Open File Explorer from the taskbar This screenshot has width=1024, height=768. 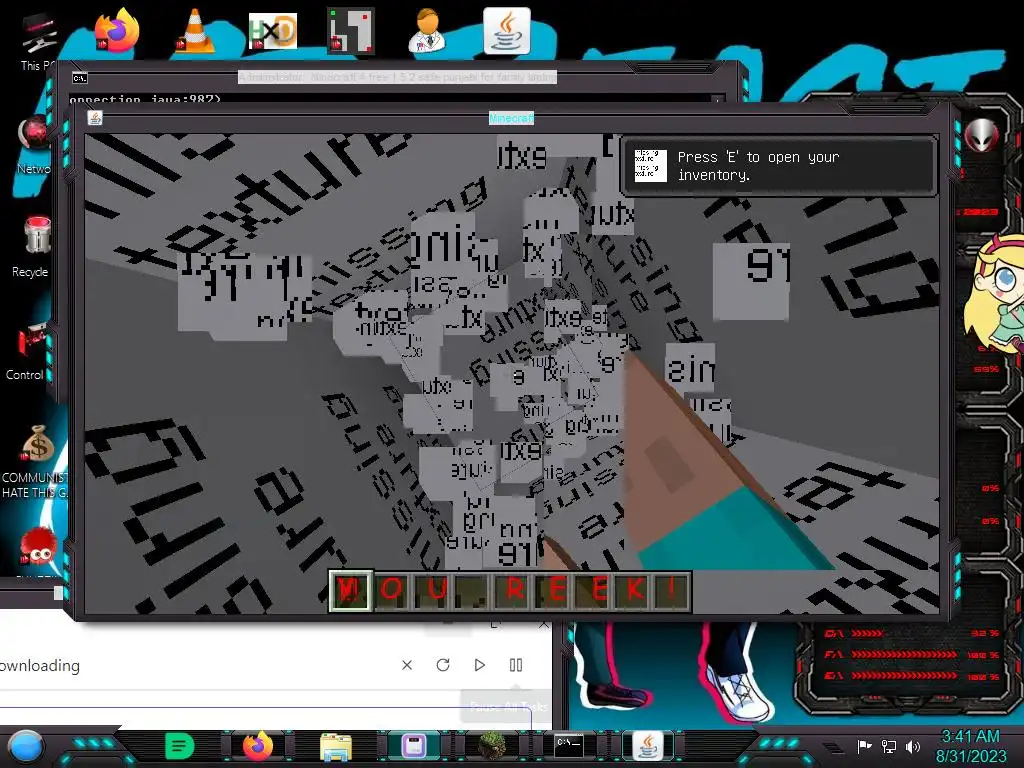[336, 746]
